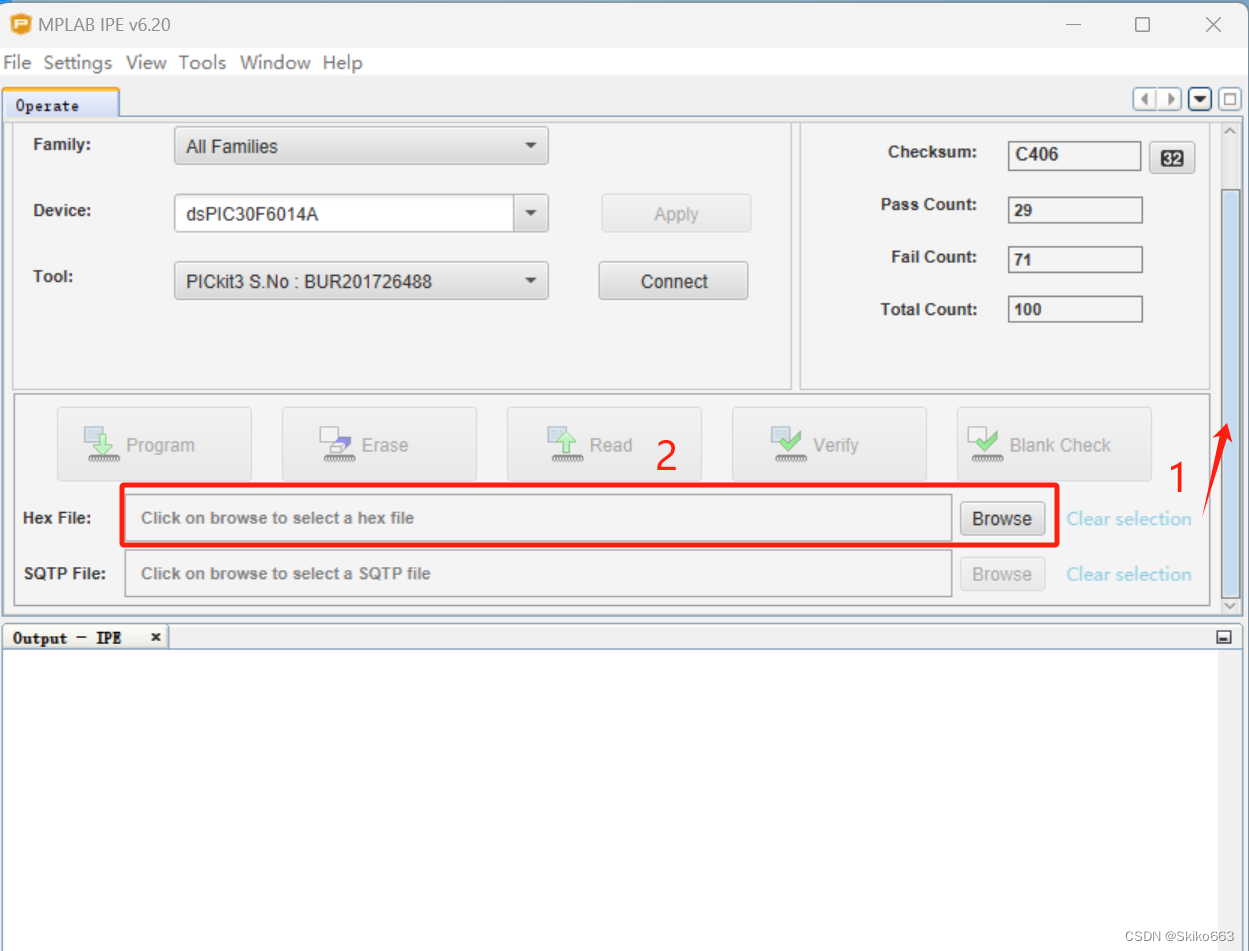Screen dimensions: 1249x951
Task: Open the Help menu
Action: click(342, 62)
